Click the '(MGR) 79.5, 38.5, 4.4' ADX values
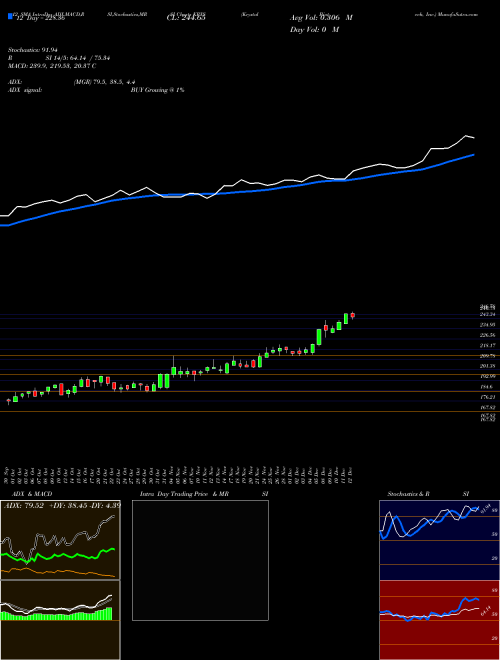 click(104, 82)
